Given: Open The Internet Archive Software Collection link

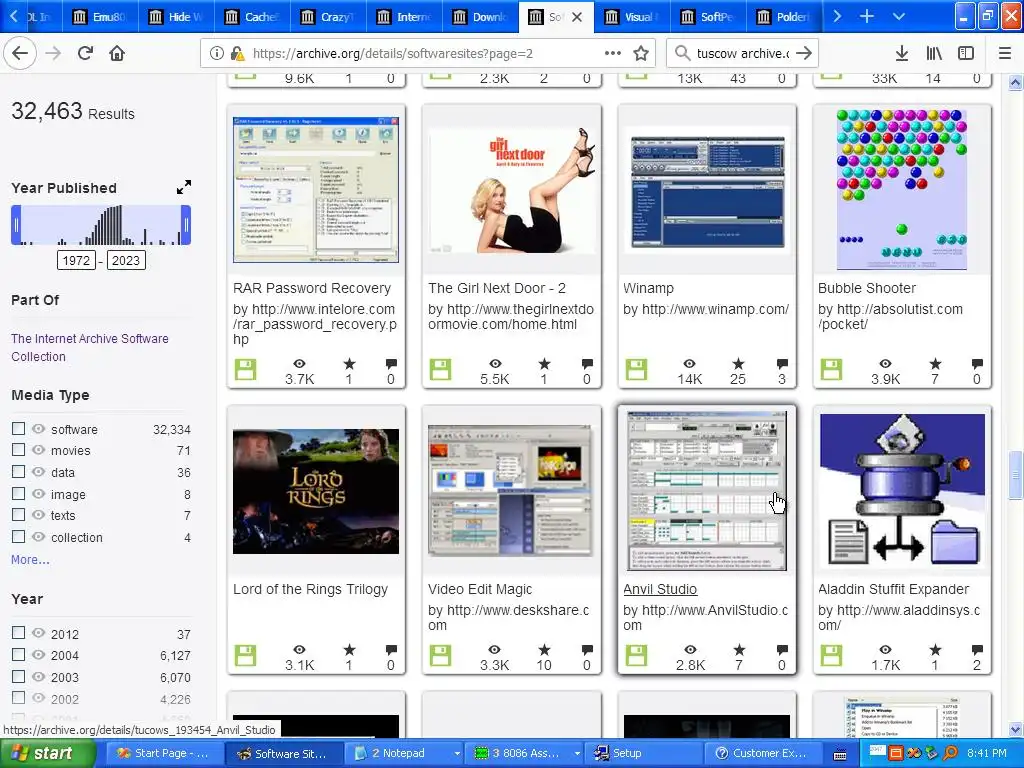Looking at the screenshot, I should pos(89,347).
